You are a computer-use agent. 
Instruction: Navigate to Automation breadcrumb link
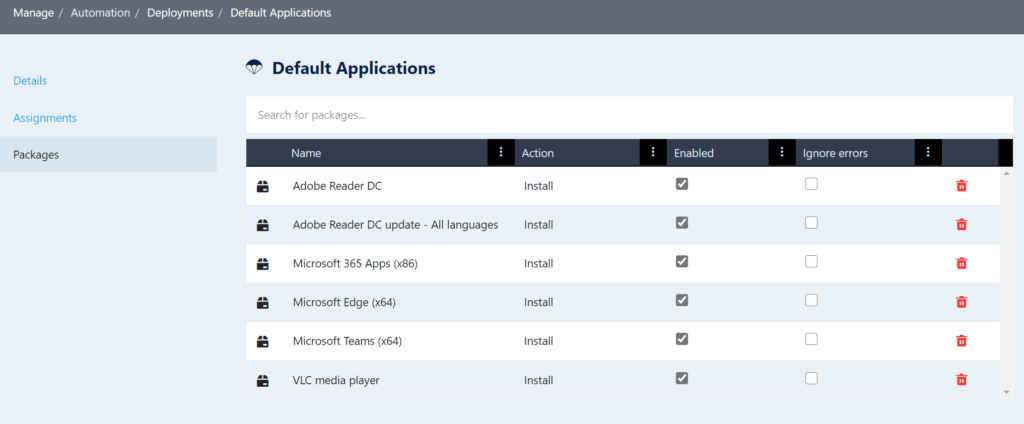100,13
